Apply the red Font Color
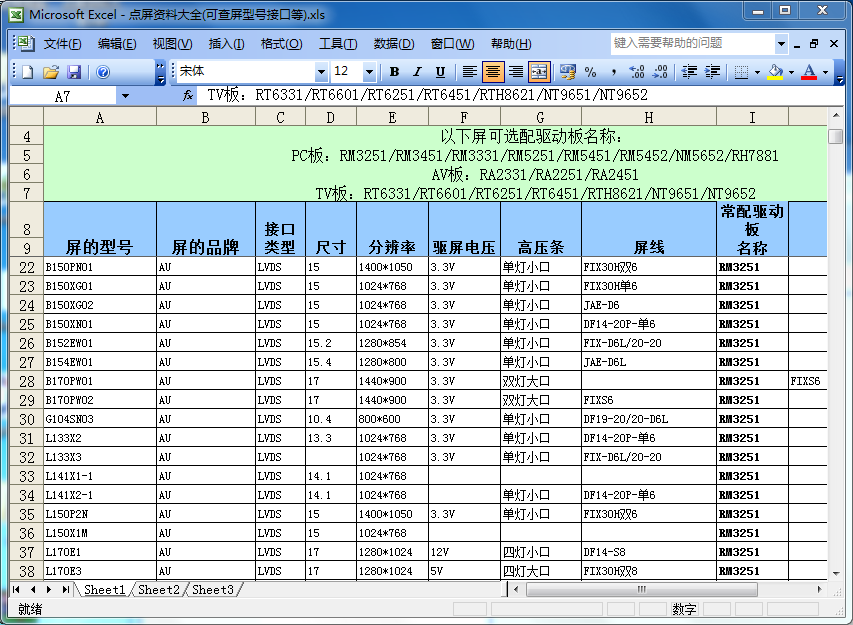 click(809, 72)
